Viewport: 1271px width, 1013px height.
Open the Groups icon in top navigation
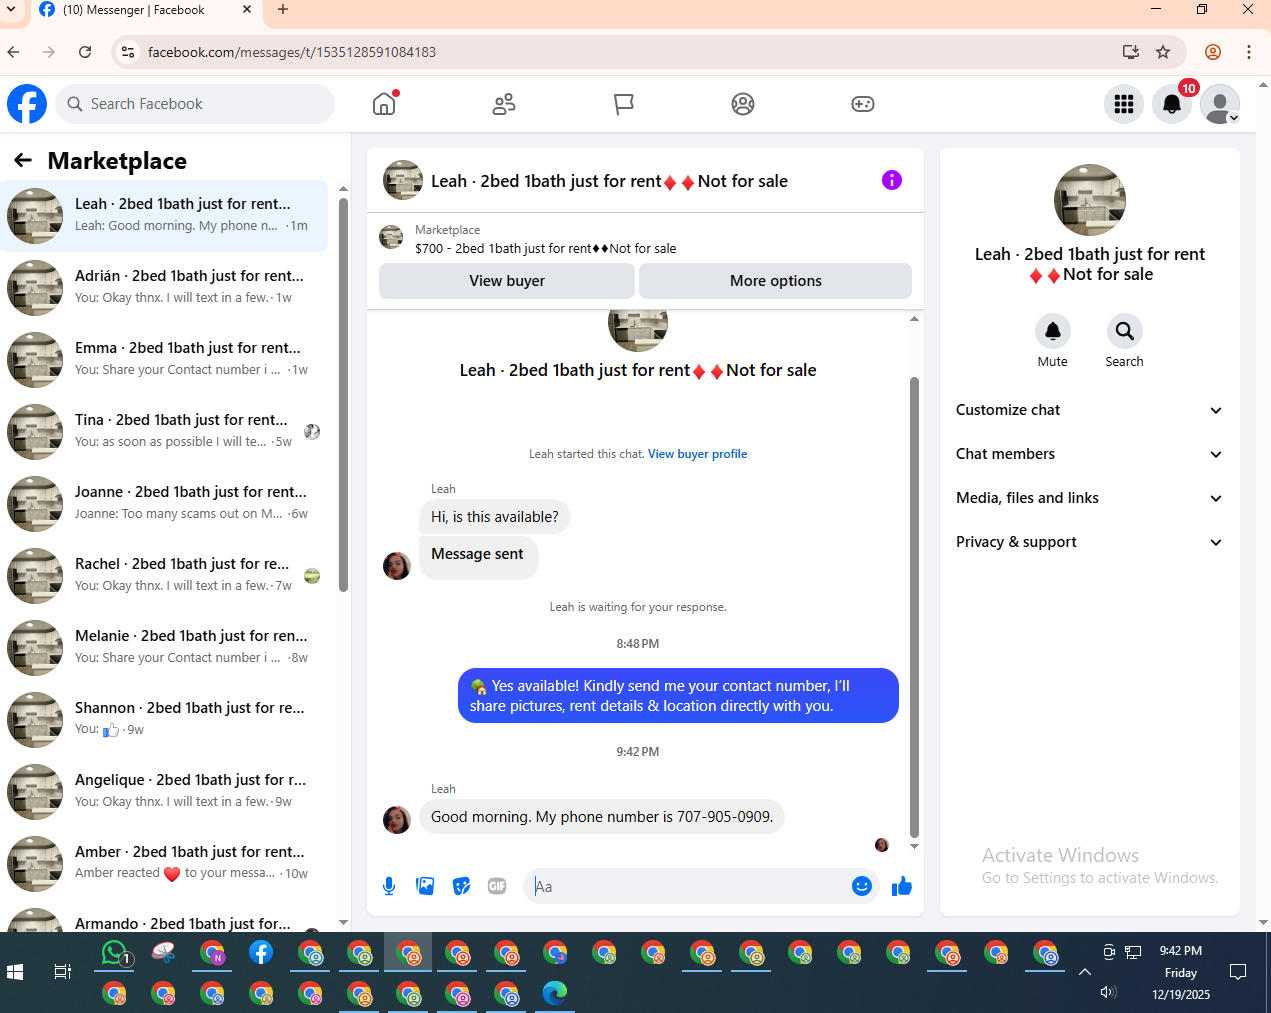pos(743,104)
